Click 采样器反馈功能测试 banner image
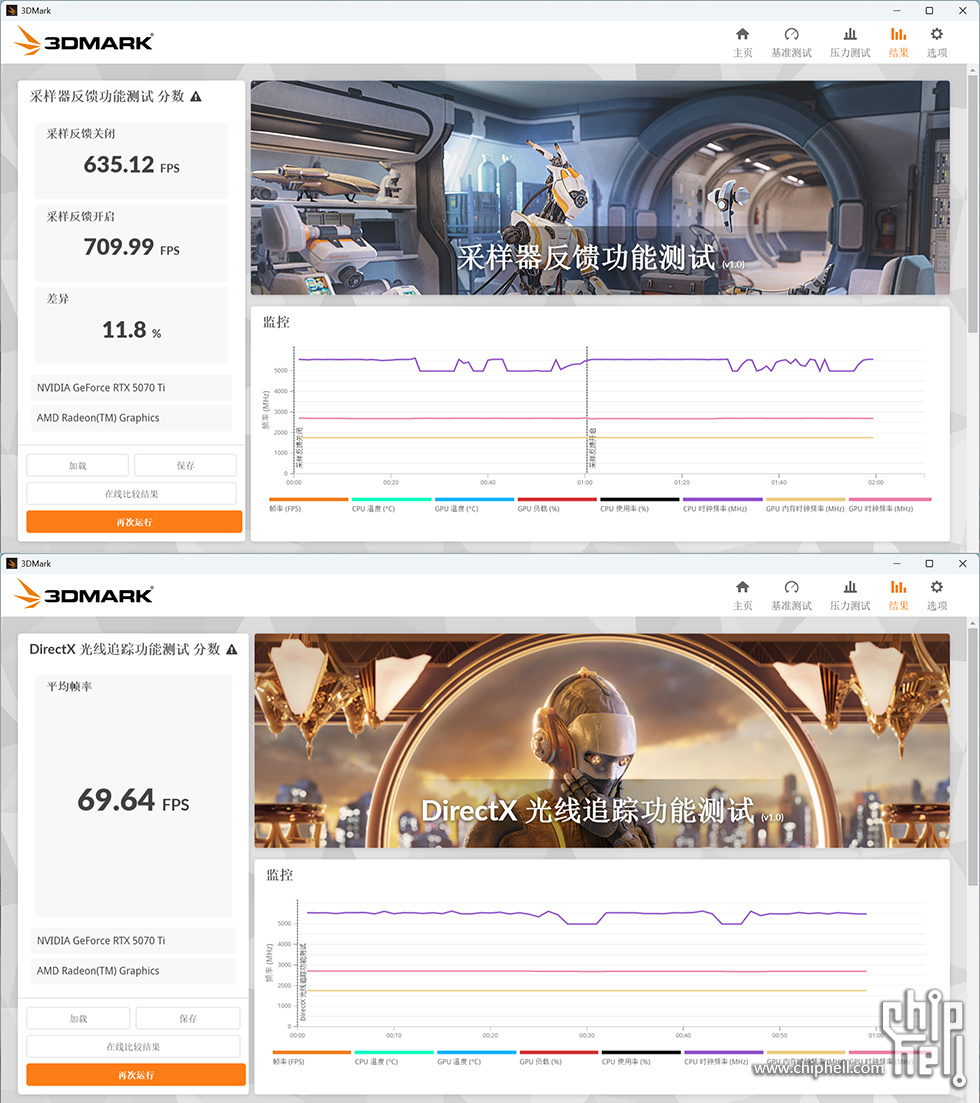The height and width of the screenshot is (1103, 980). click(x=600, y=187)
